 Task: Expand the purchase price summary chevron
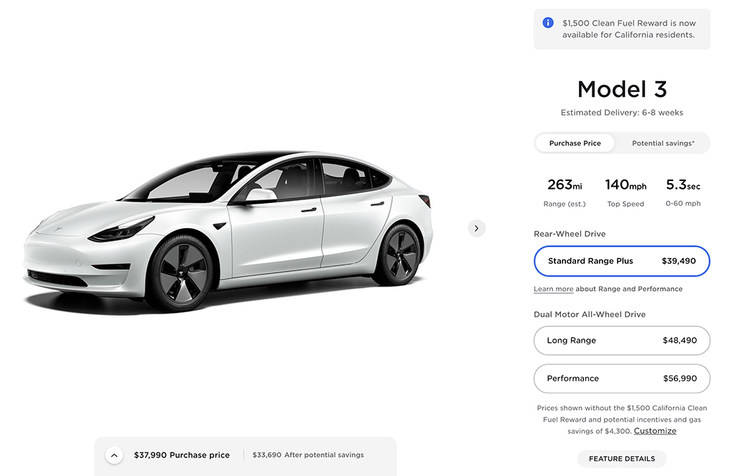coord(115,455)
